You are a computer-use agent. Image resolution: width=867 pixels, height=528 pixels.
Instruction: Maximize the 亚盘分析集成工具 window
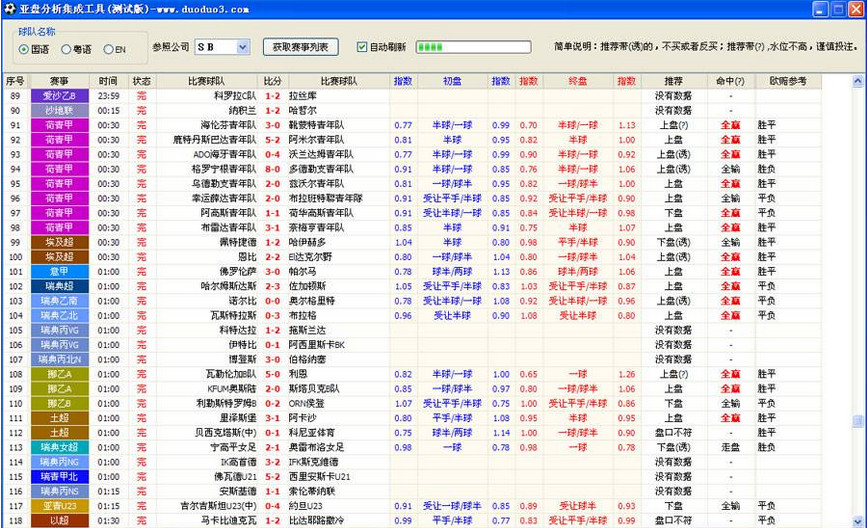coord(838,9)
